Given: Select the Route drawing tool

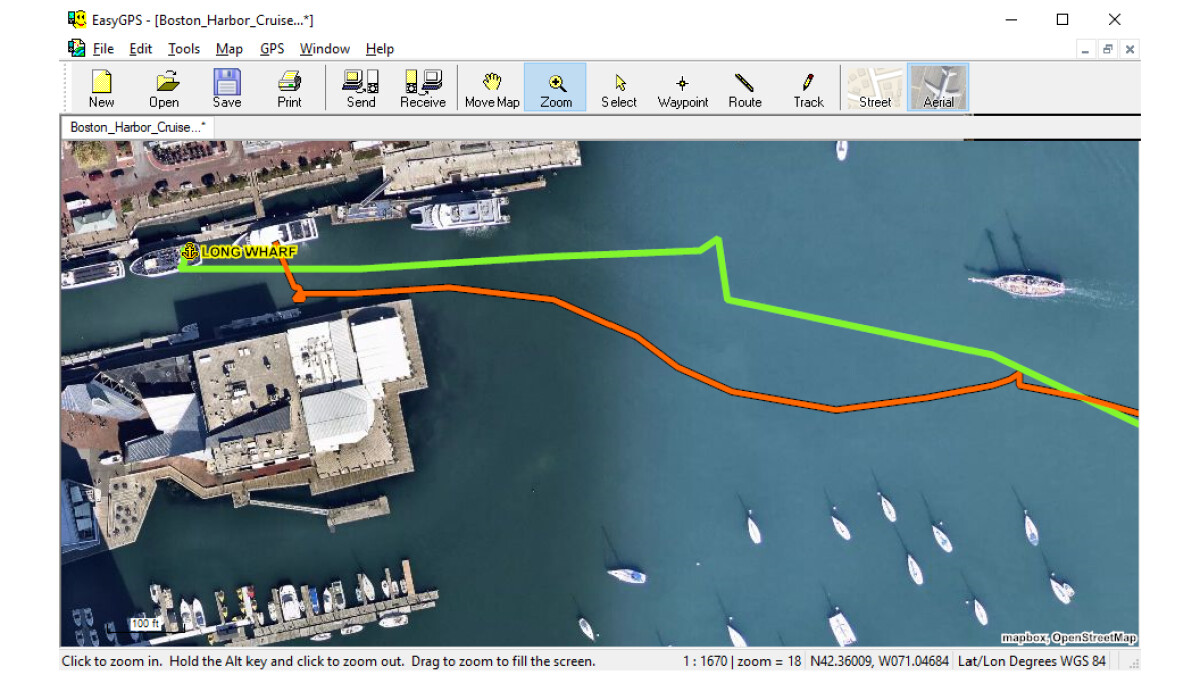Looking at the screenshot, I should pos(745,88).
